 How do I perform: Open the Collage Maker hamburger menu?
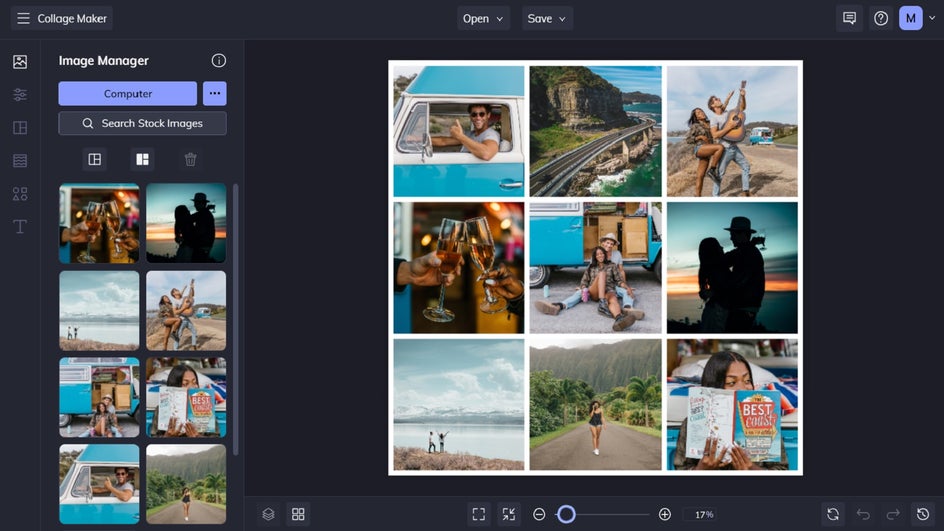[23, 18]
